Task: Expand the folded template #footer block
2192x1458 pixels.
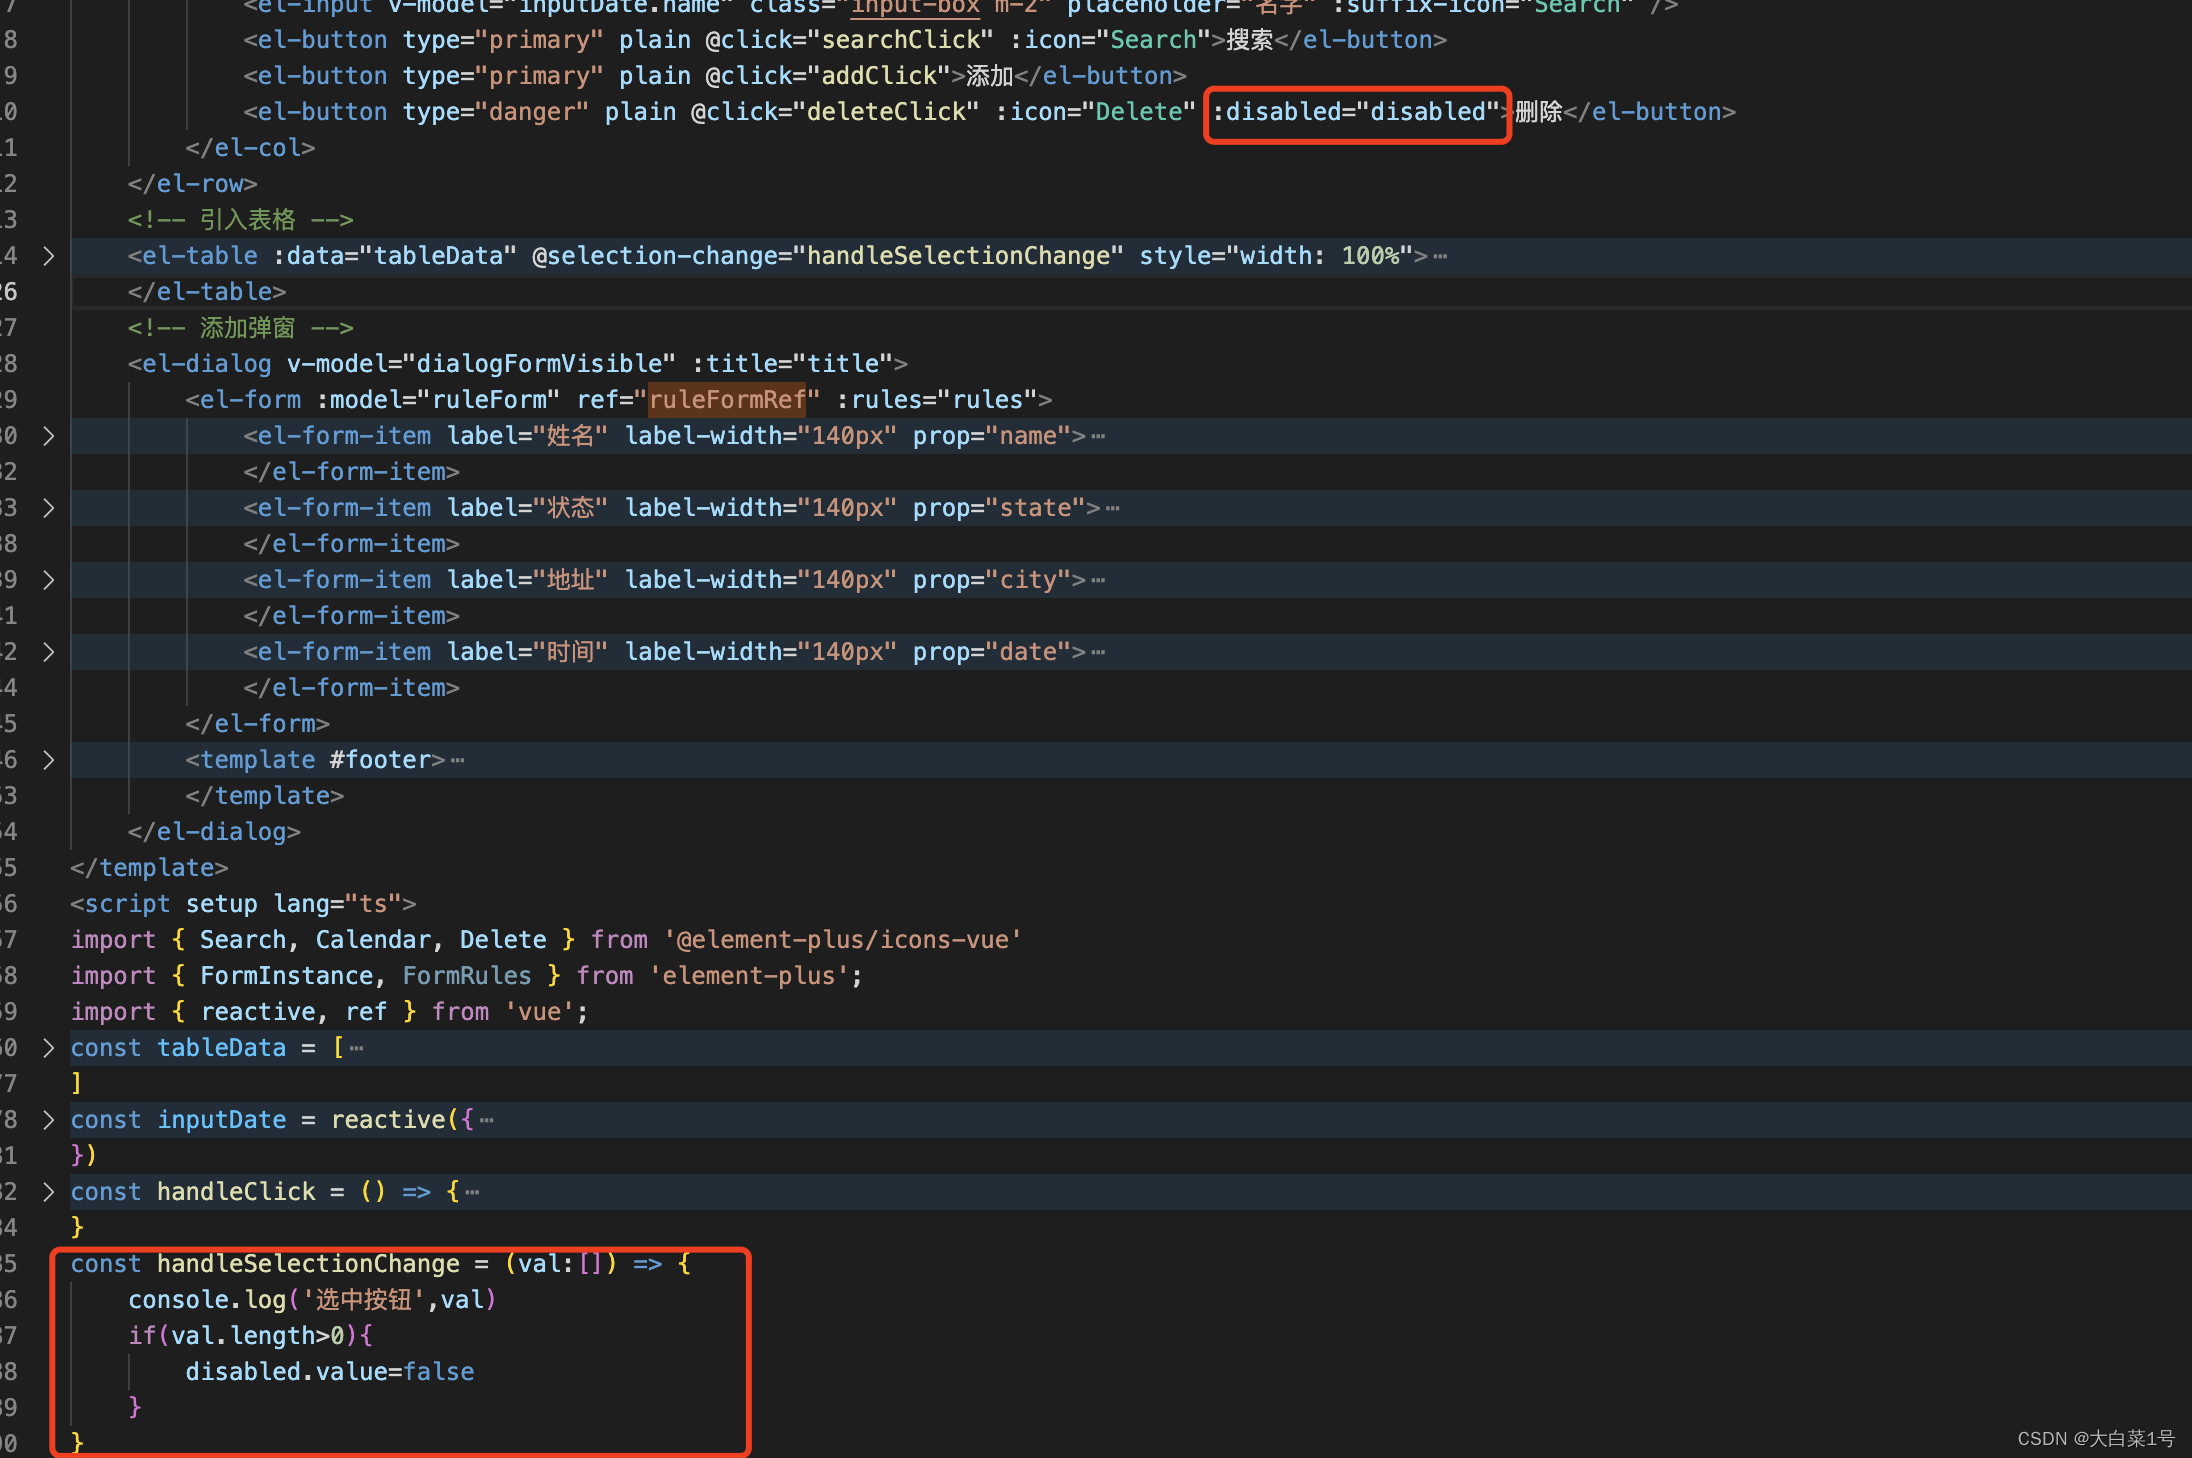Action: [48, 760]
